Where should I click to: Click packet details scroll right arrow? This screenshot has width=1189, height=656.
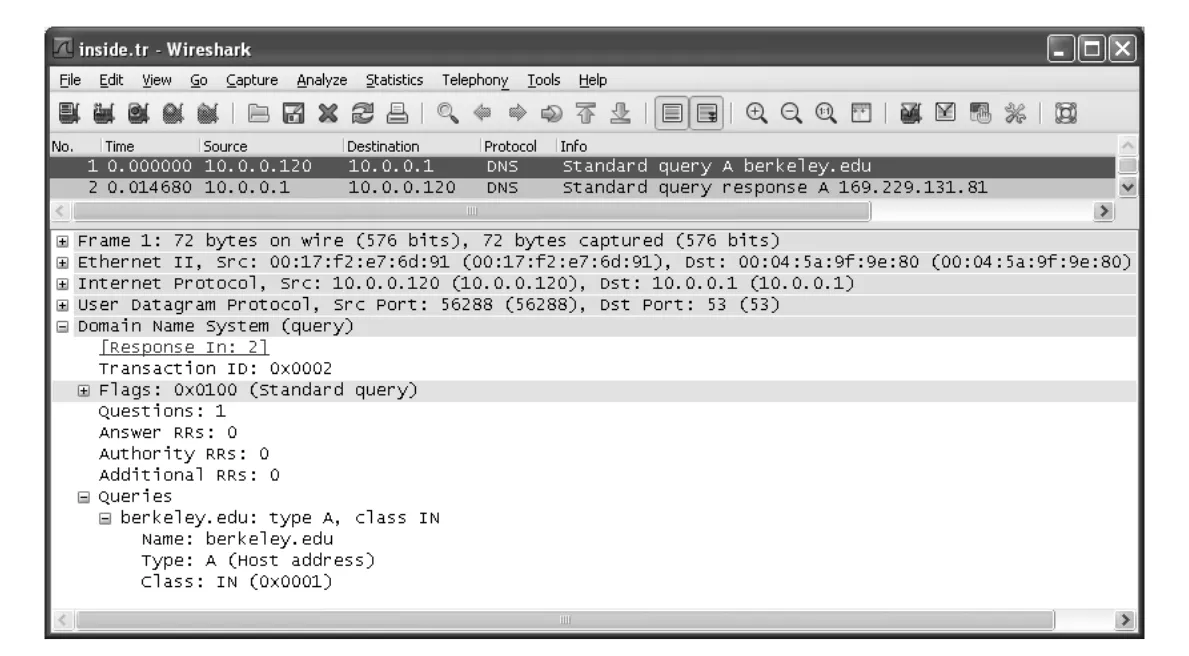coord(1126,620)
